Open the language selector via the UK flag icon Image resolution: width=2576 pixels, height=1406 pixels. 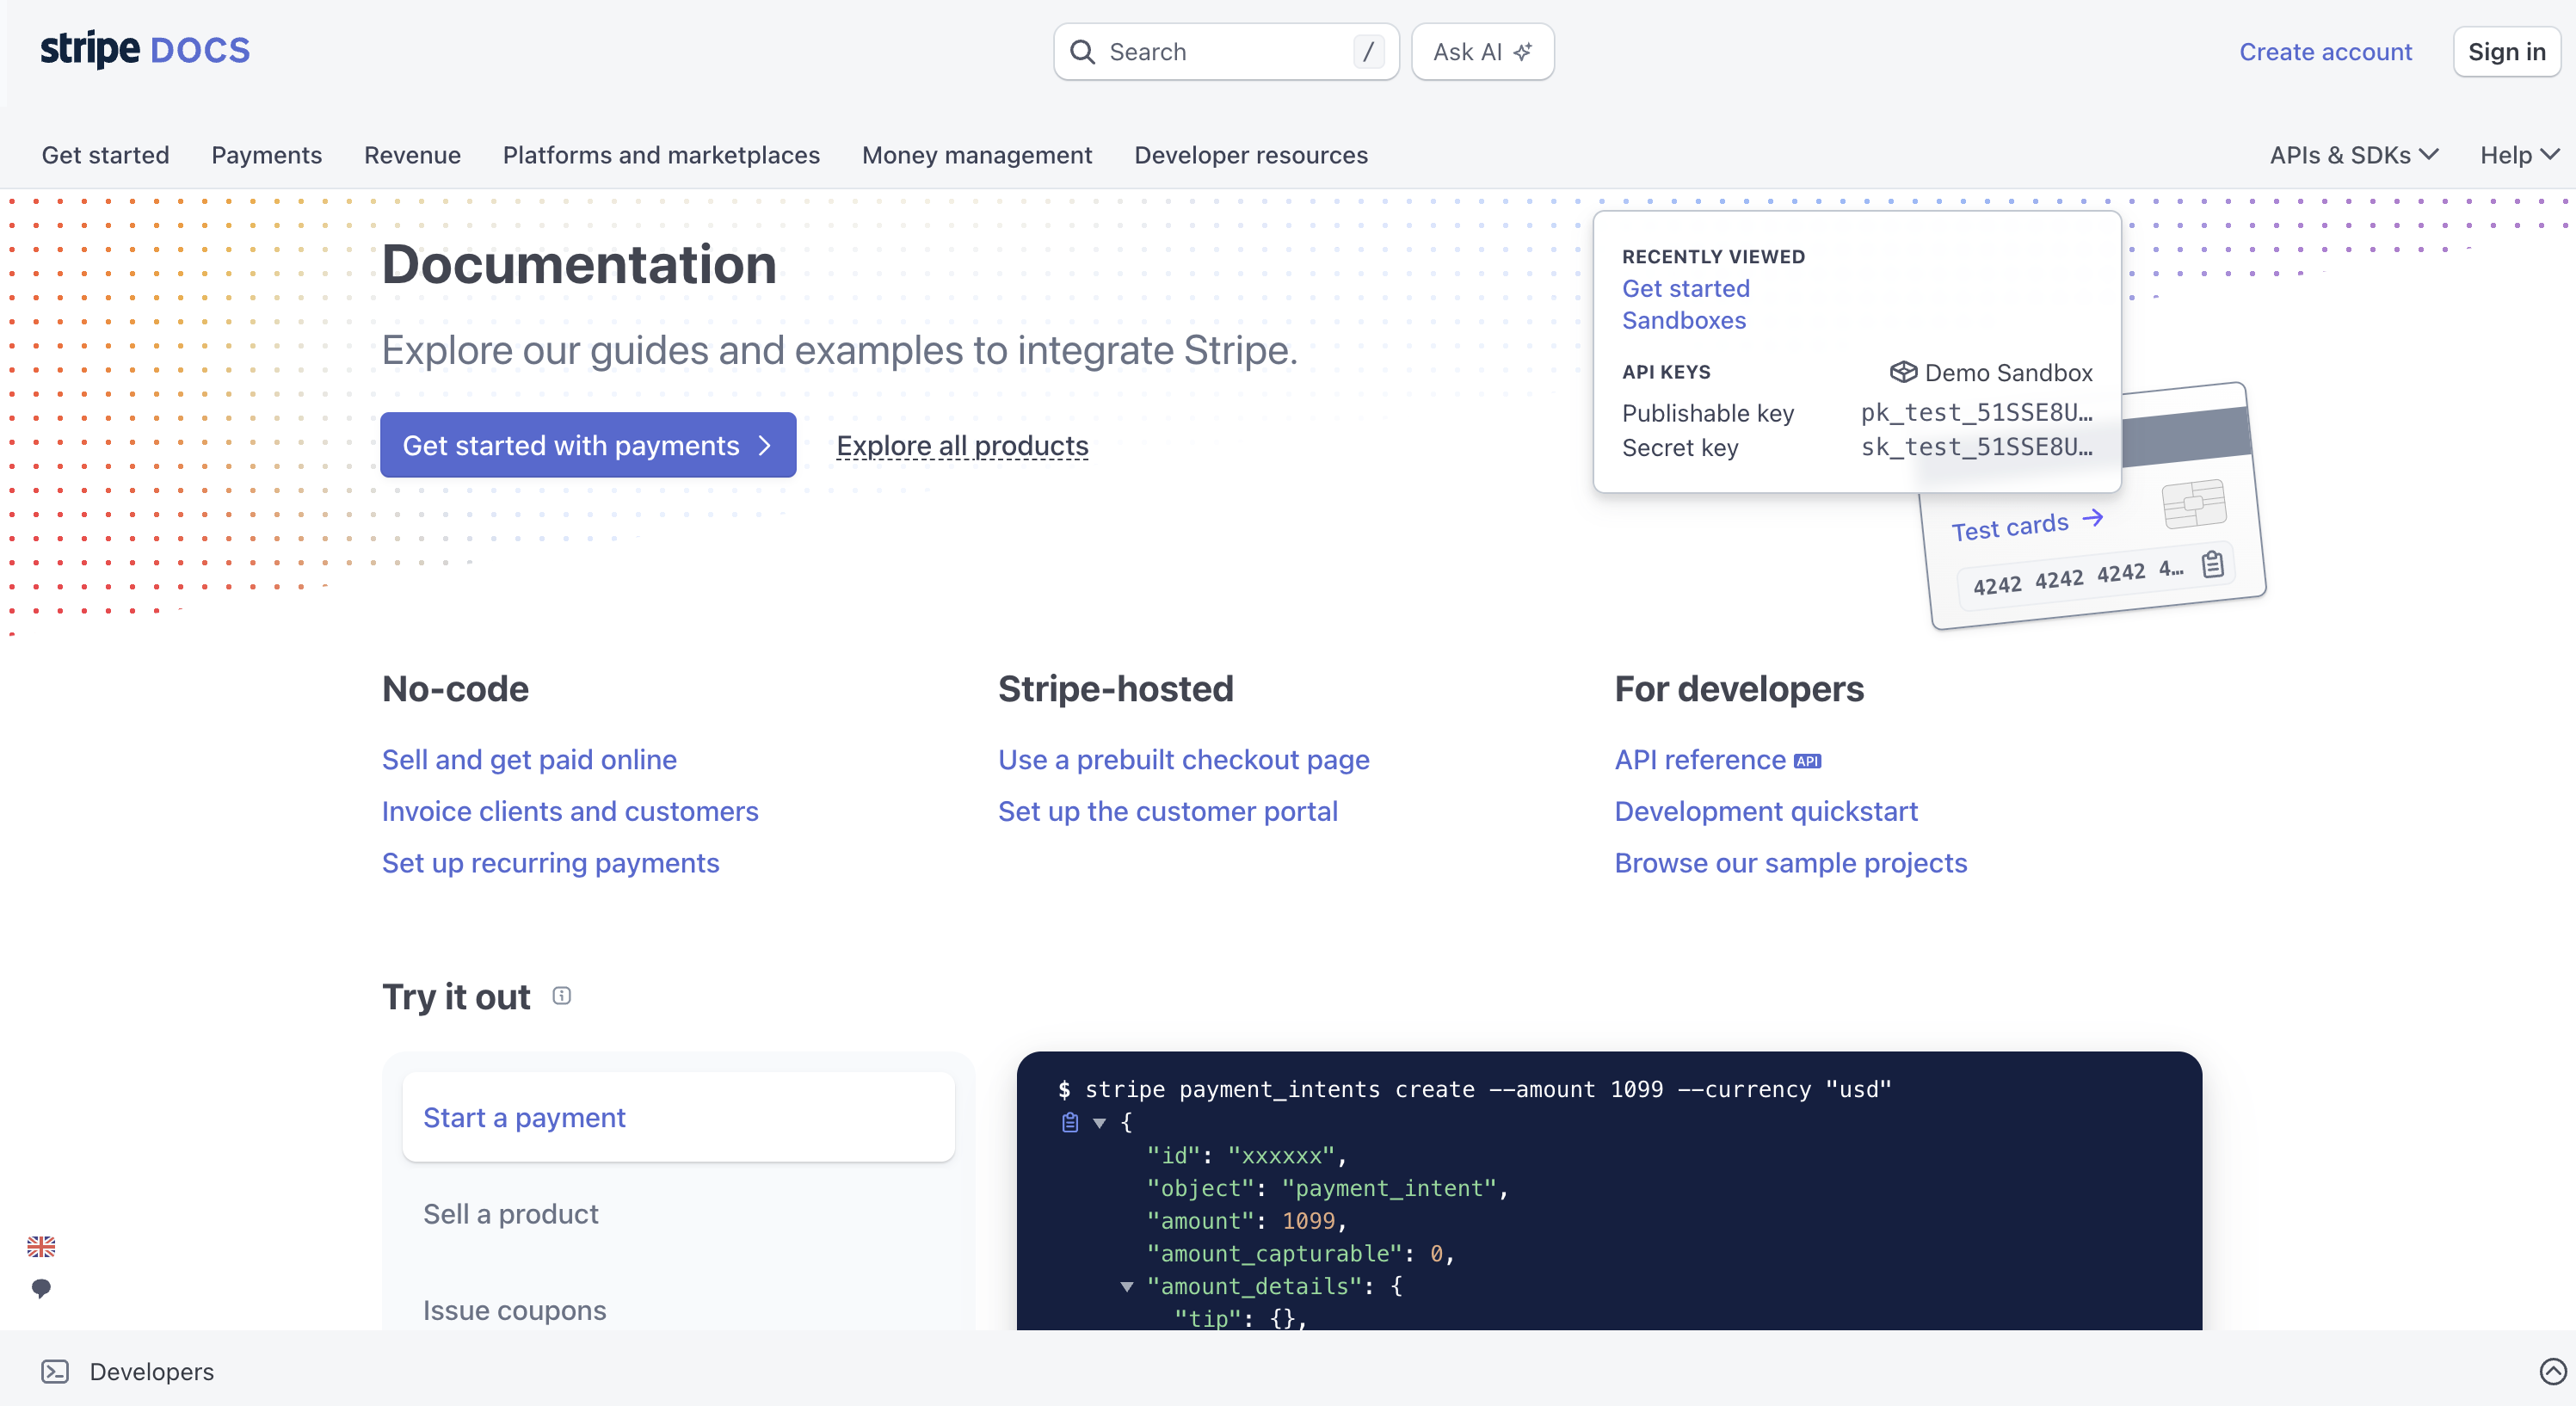pos(40,1246)
